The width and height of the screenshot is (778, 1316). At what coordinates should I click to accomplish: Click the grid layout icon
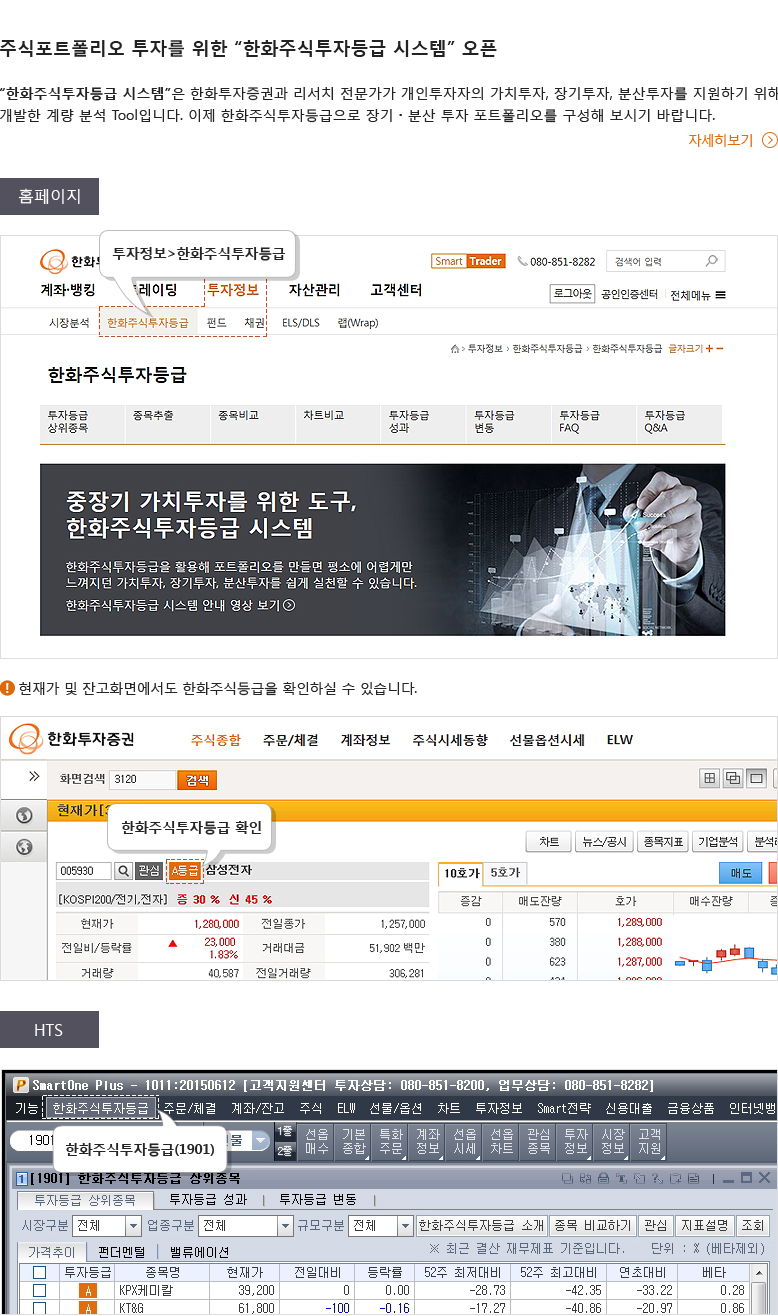pos(710,779)
